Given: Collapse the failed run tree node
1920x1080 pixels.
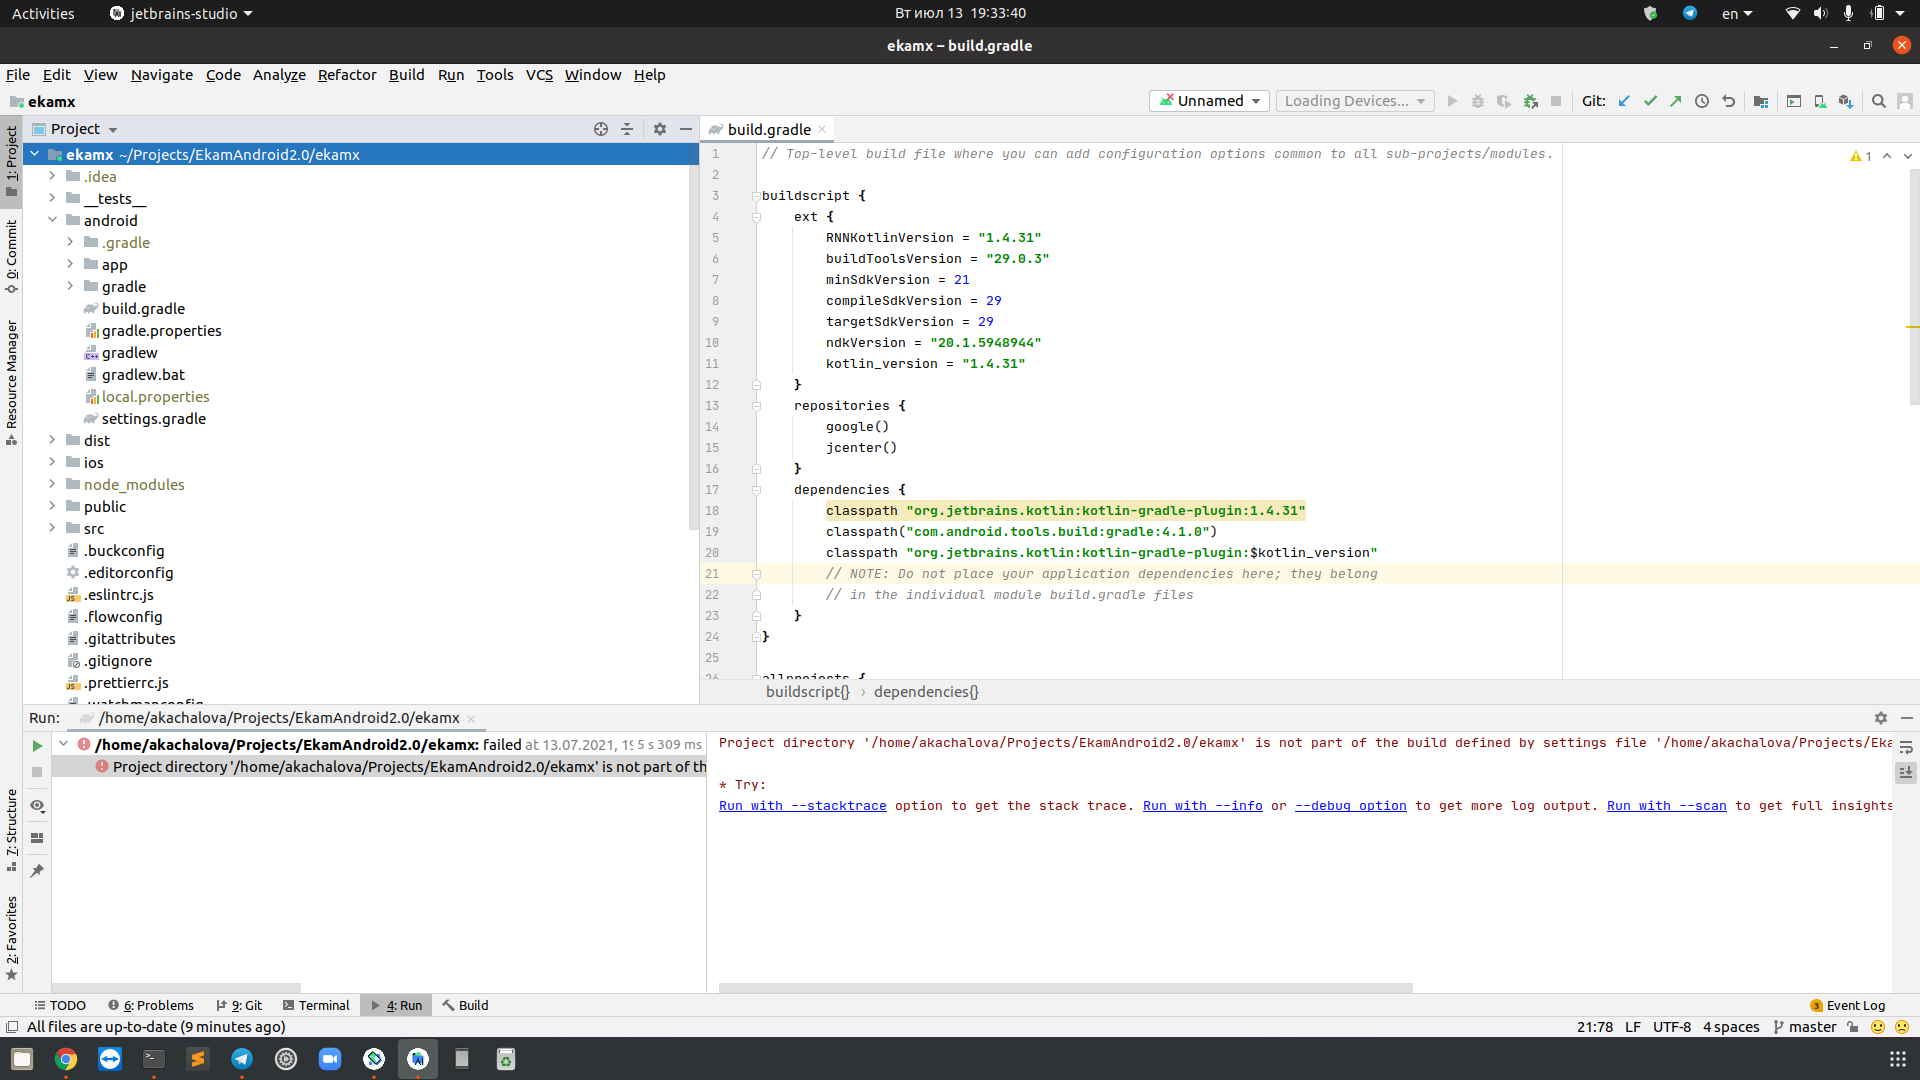Looking at the screenshot, I should tap(64, 744).
